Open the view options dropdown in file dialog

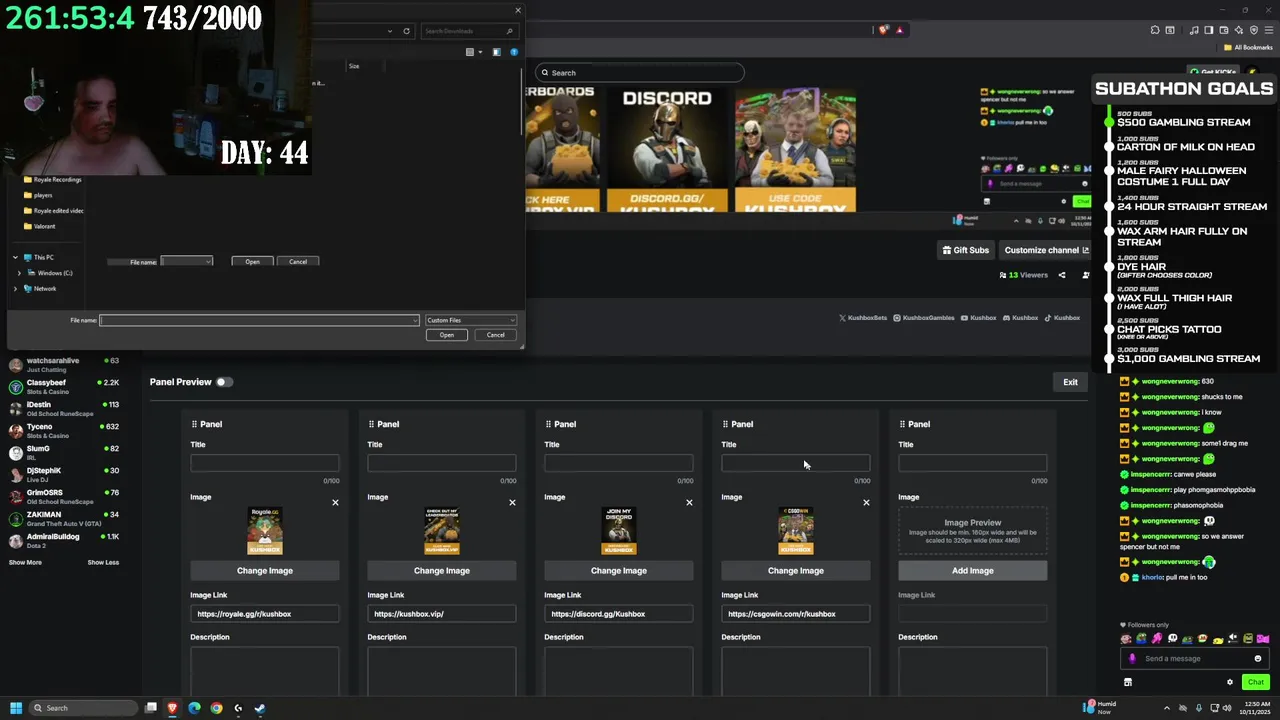480,52
